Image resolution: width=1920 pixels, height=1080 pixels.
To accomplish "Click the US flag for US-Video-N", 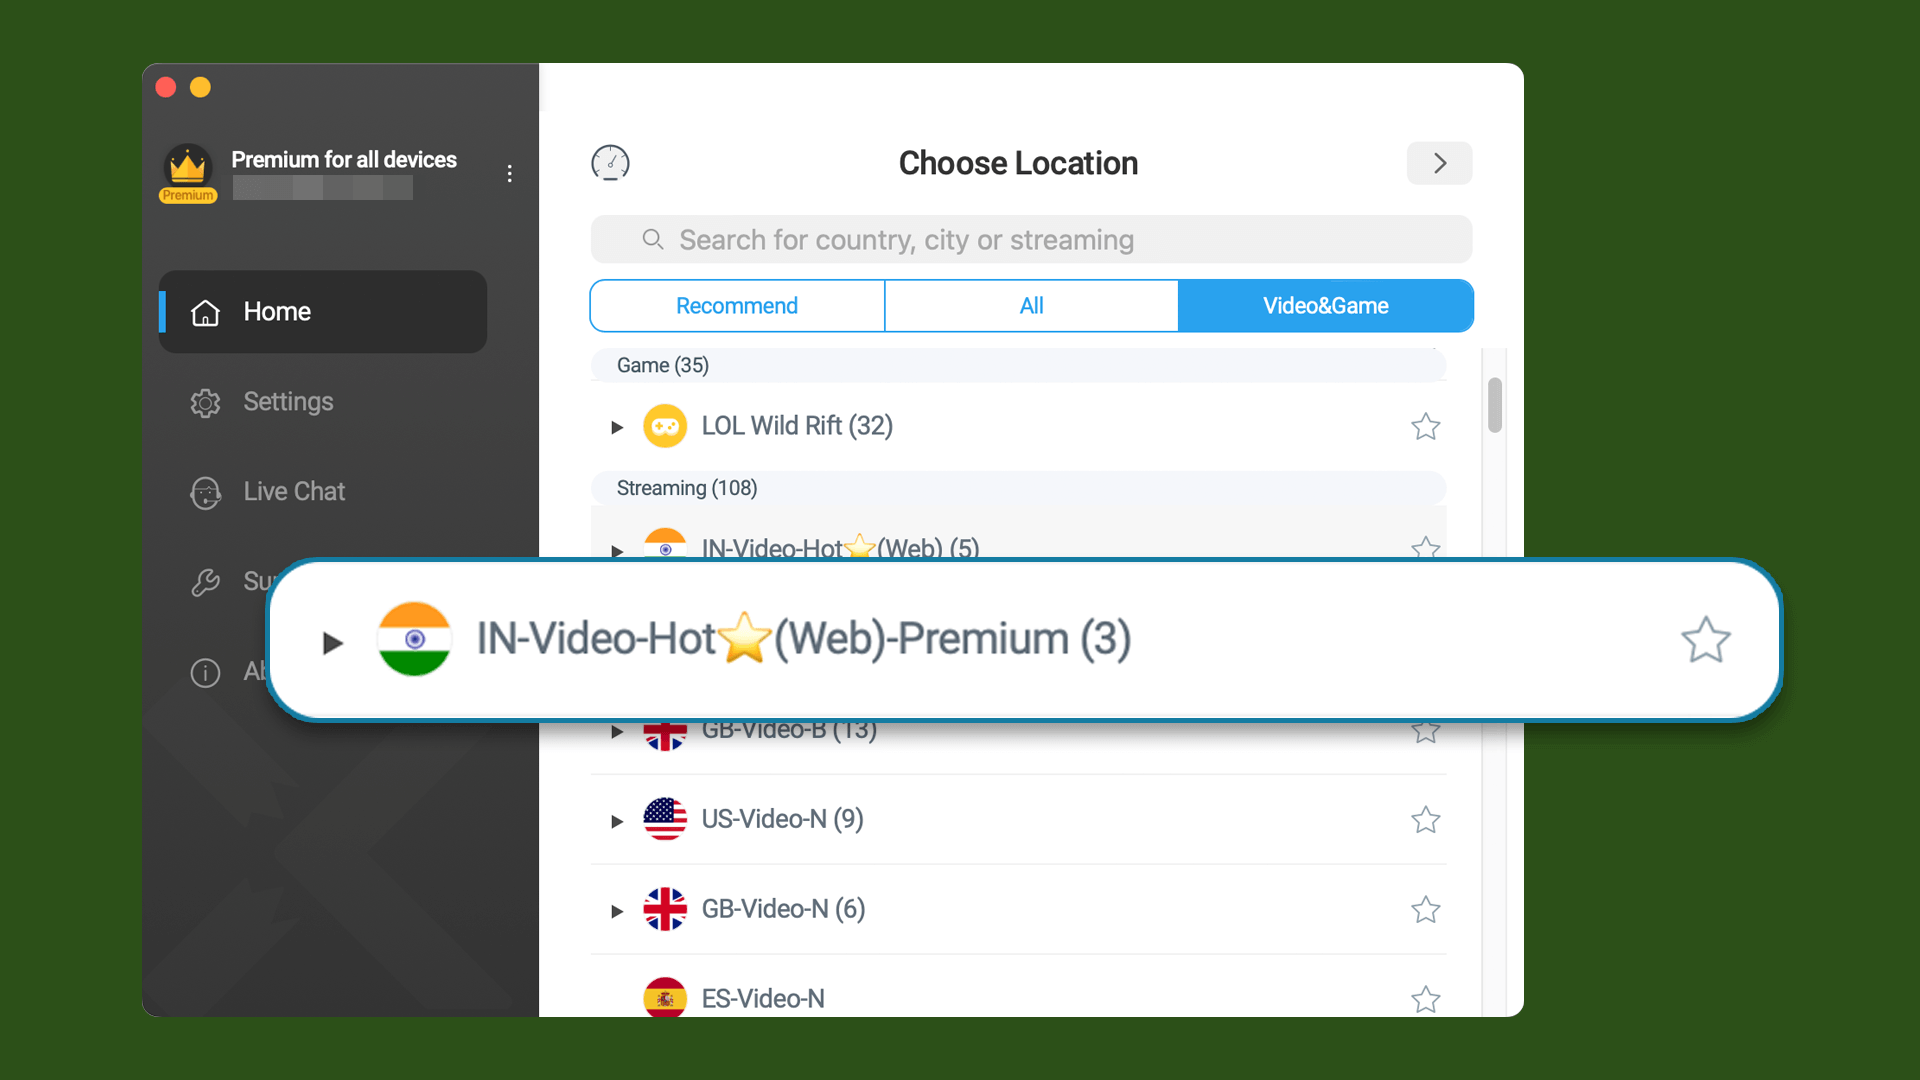I will (x=665, y=819).
